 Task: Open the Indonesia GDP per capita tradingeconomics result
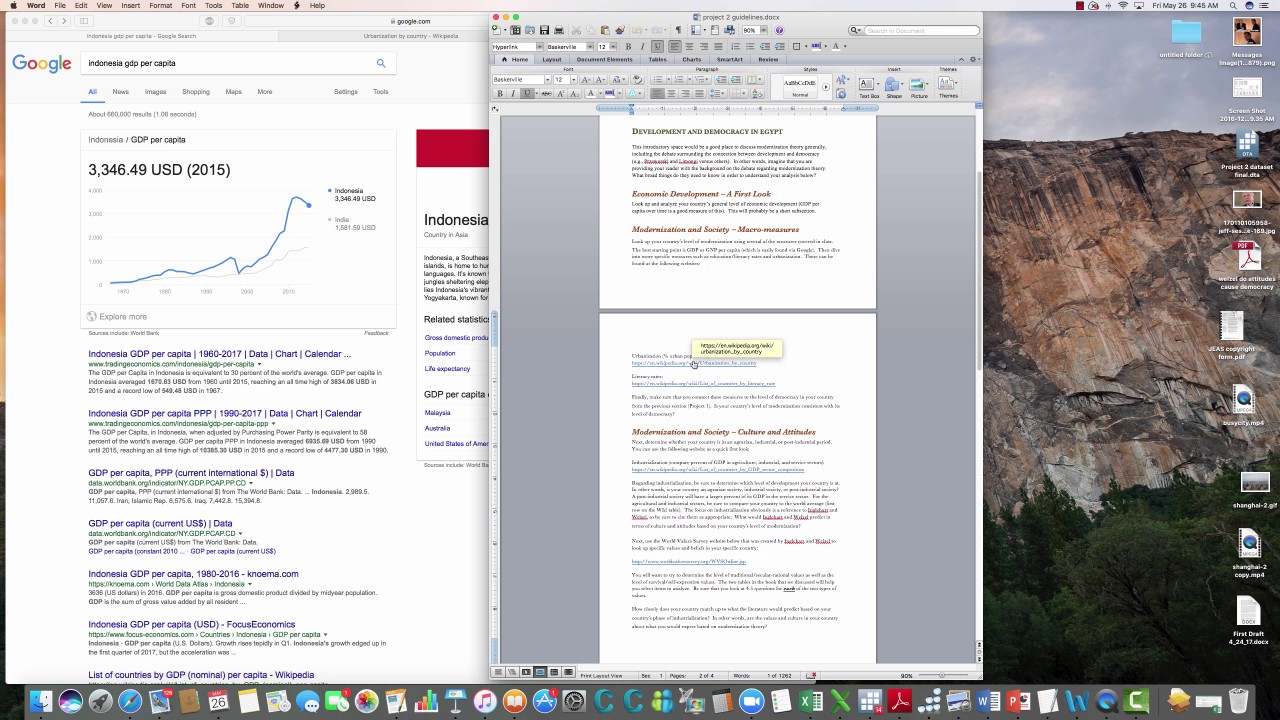pos(219,354)
